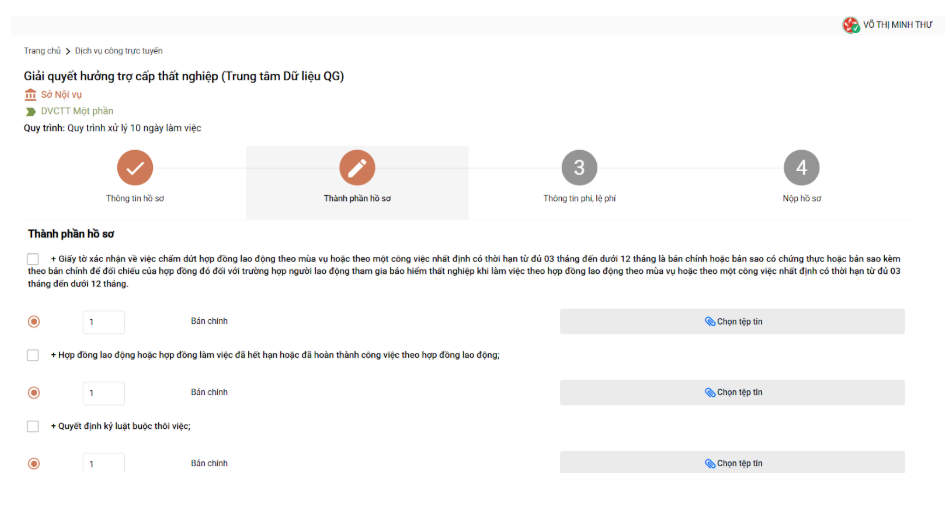Click the breadcrumb chevron separator
This screenshot has width=946, height=518.
pyautogui.click(x=68, y=51)
